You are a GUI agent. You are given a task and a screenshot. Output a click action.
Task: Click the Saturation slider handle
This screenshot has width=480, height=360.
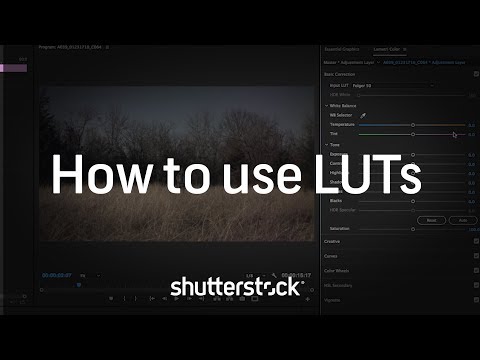tap(413, 229)
